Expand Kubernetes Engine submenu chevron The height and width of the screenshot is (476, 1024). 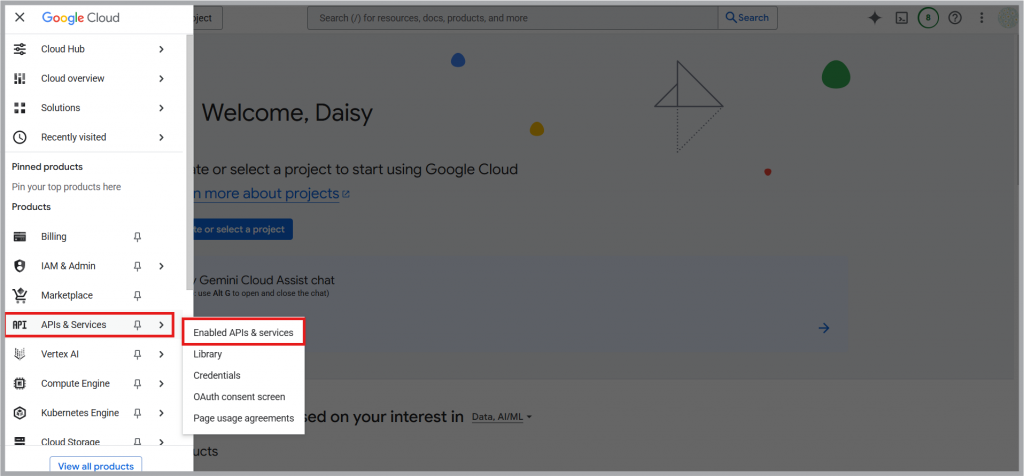[161, 413]
